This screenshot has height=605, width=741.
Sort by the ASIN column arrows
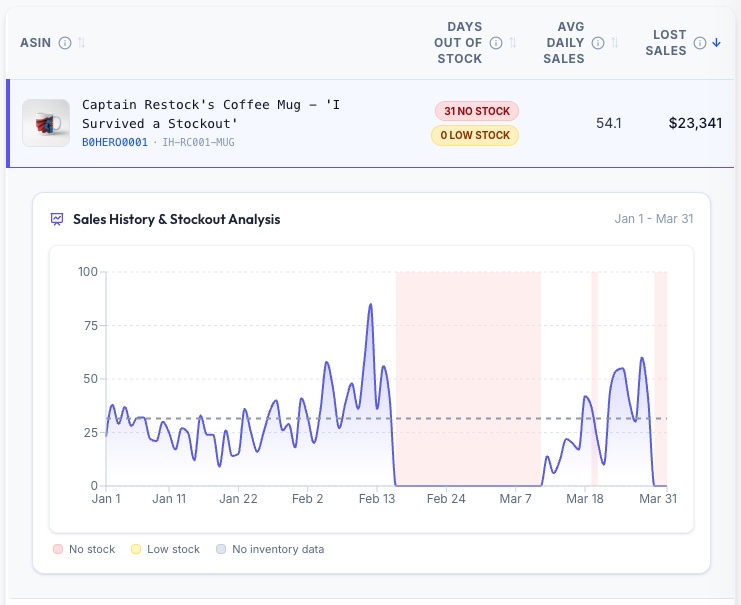pyautogui.click(x=81, y=43)
